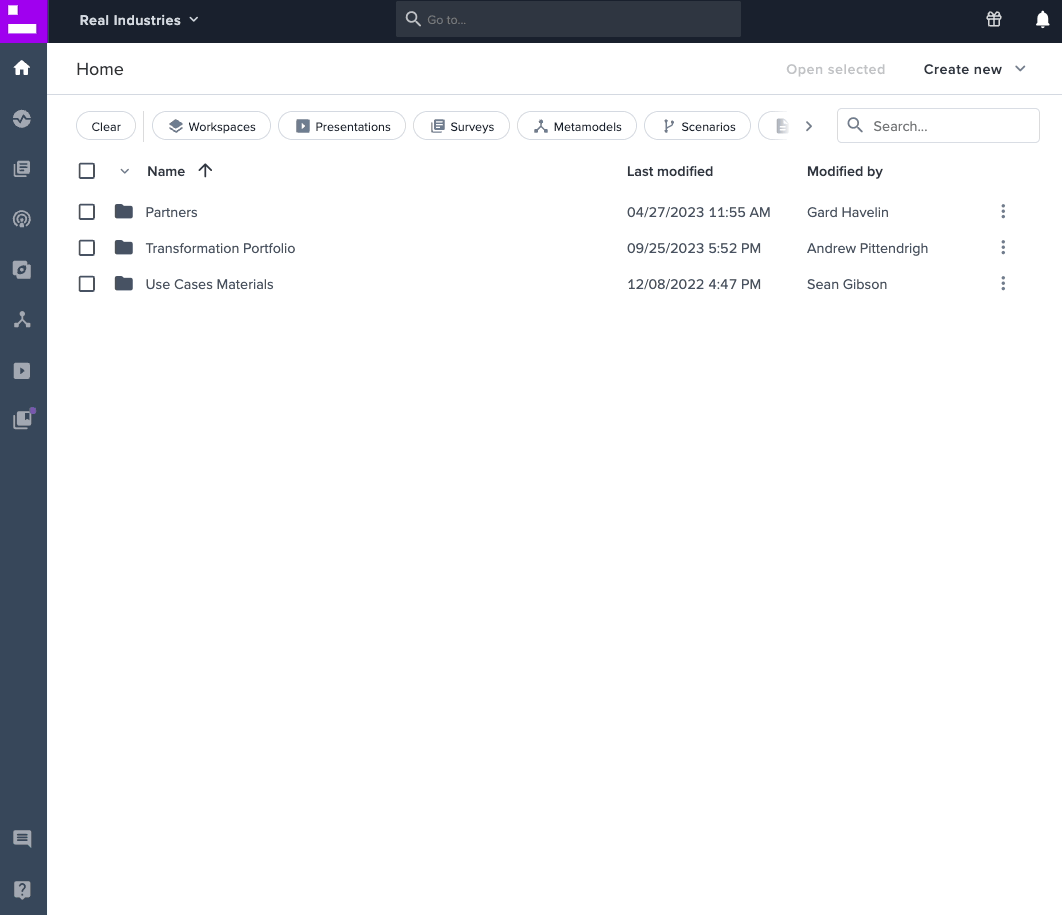Viewport: 1062px width, 915px height.
Task: Click the Home page title
Action: click(x=100, y=69)
